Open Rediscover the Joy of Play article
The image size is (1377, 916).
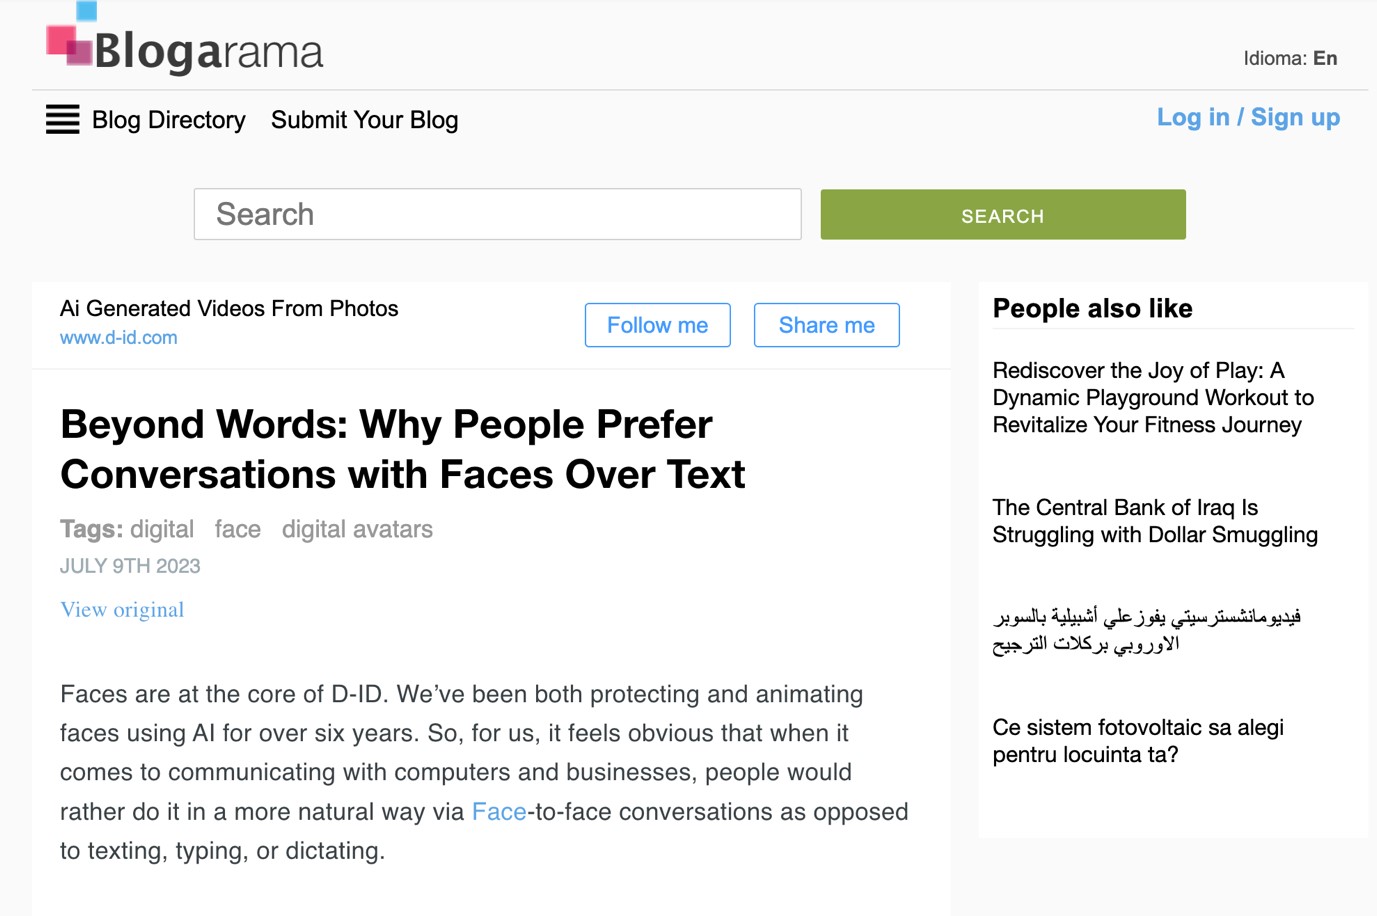point(1153,397)
